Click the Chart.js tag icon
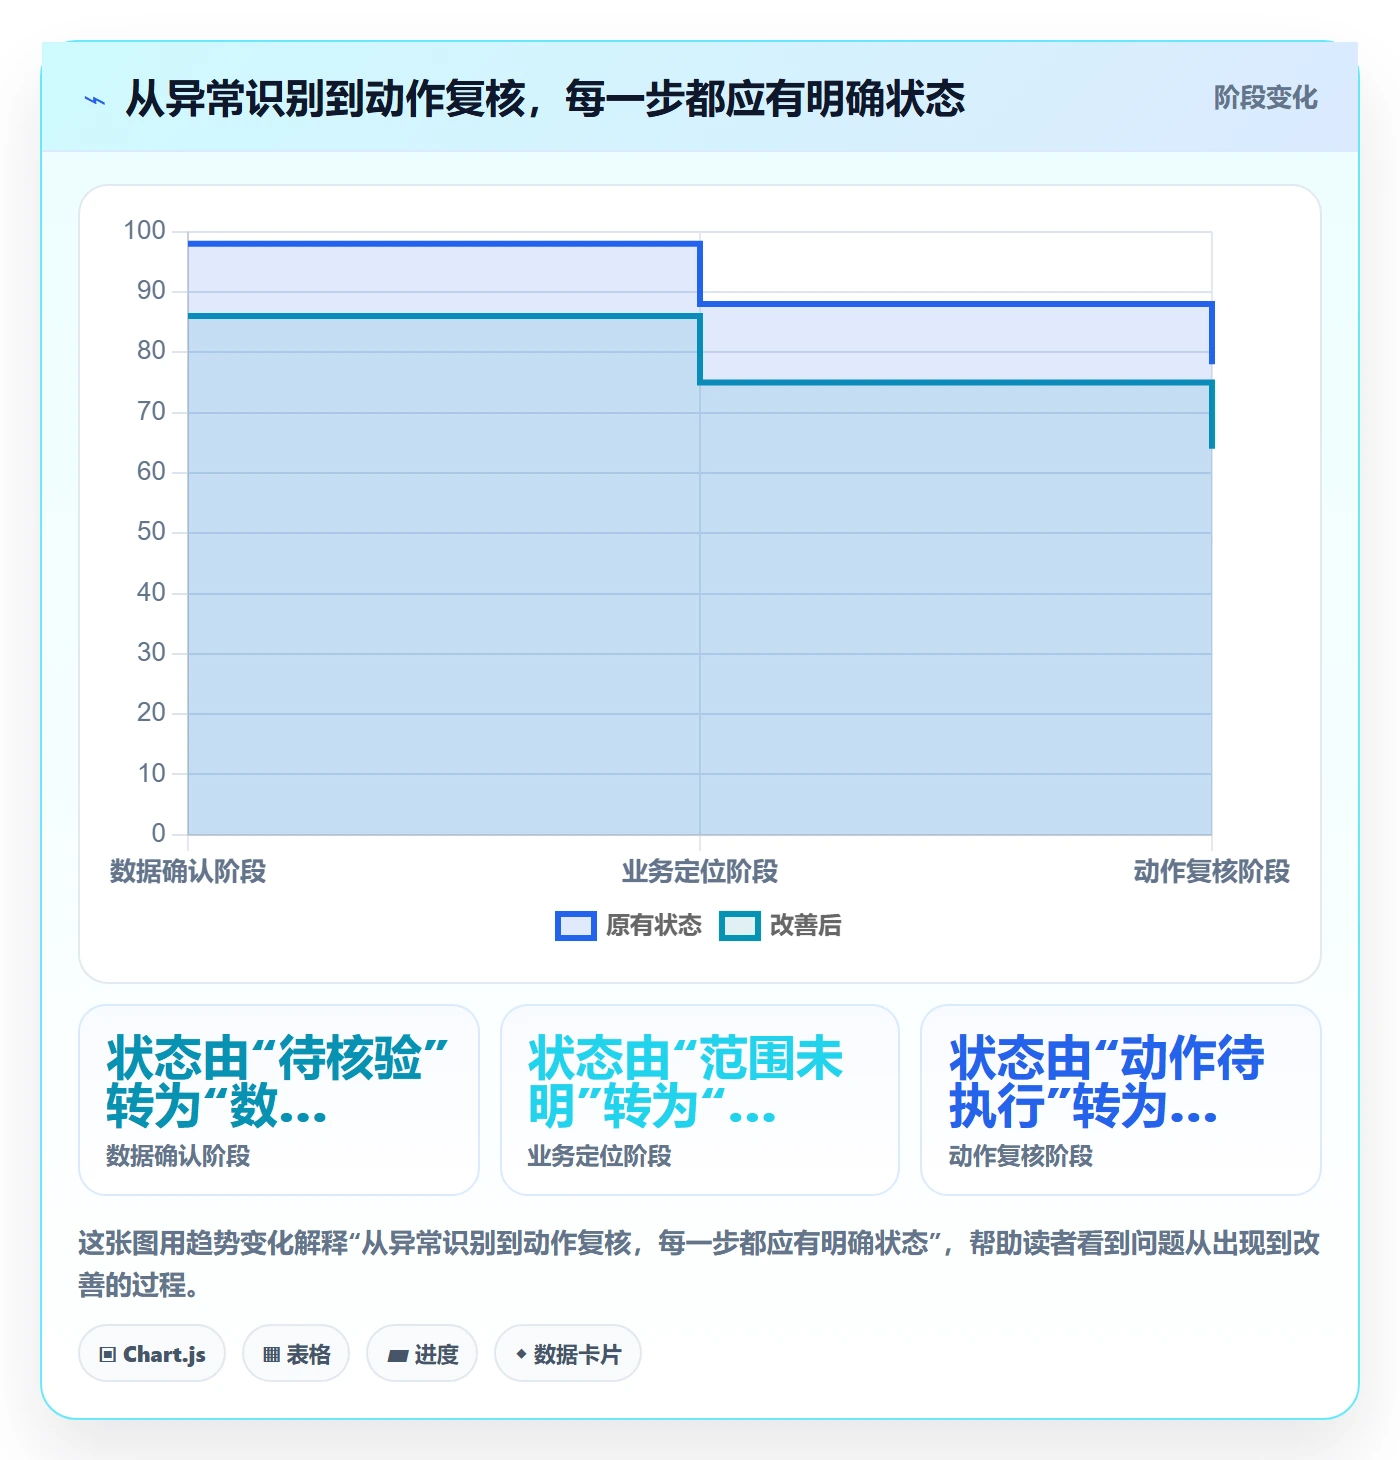Image resolution: width=1400 pixels, height=1460 pixels. pyautogui.click(x=108, y=1355)
